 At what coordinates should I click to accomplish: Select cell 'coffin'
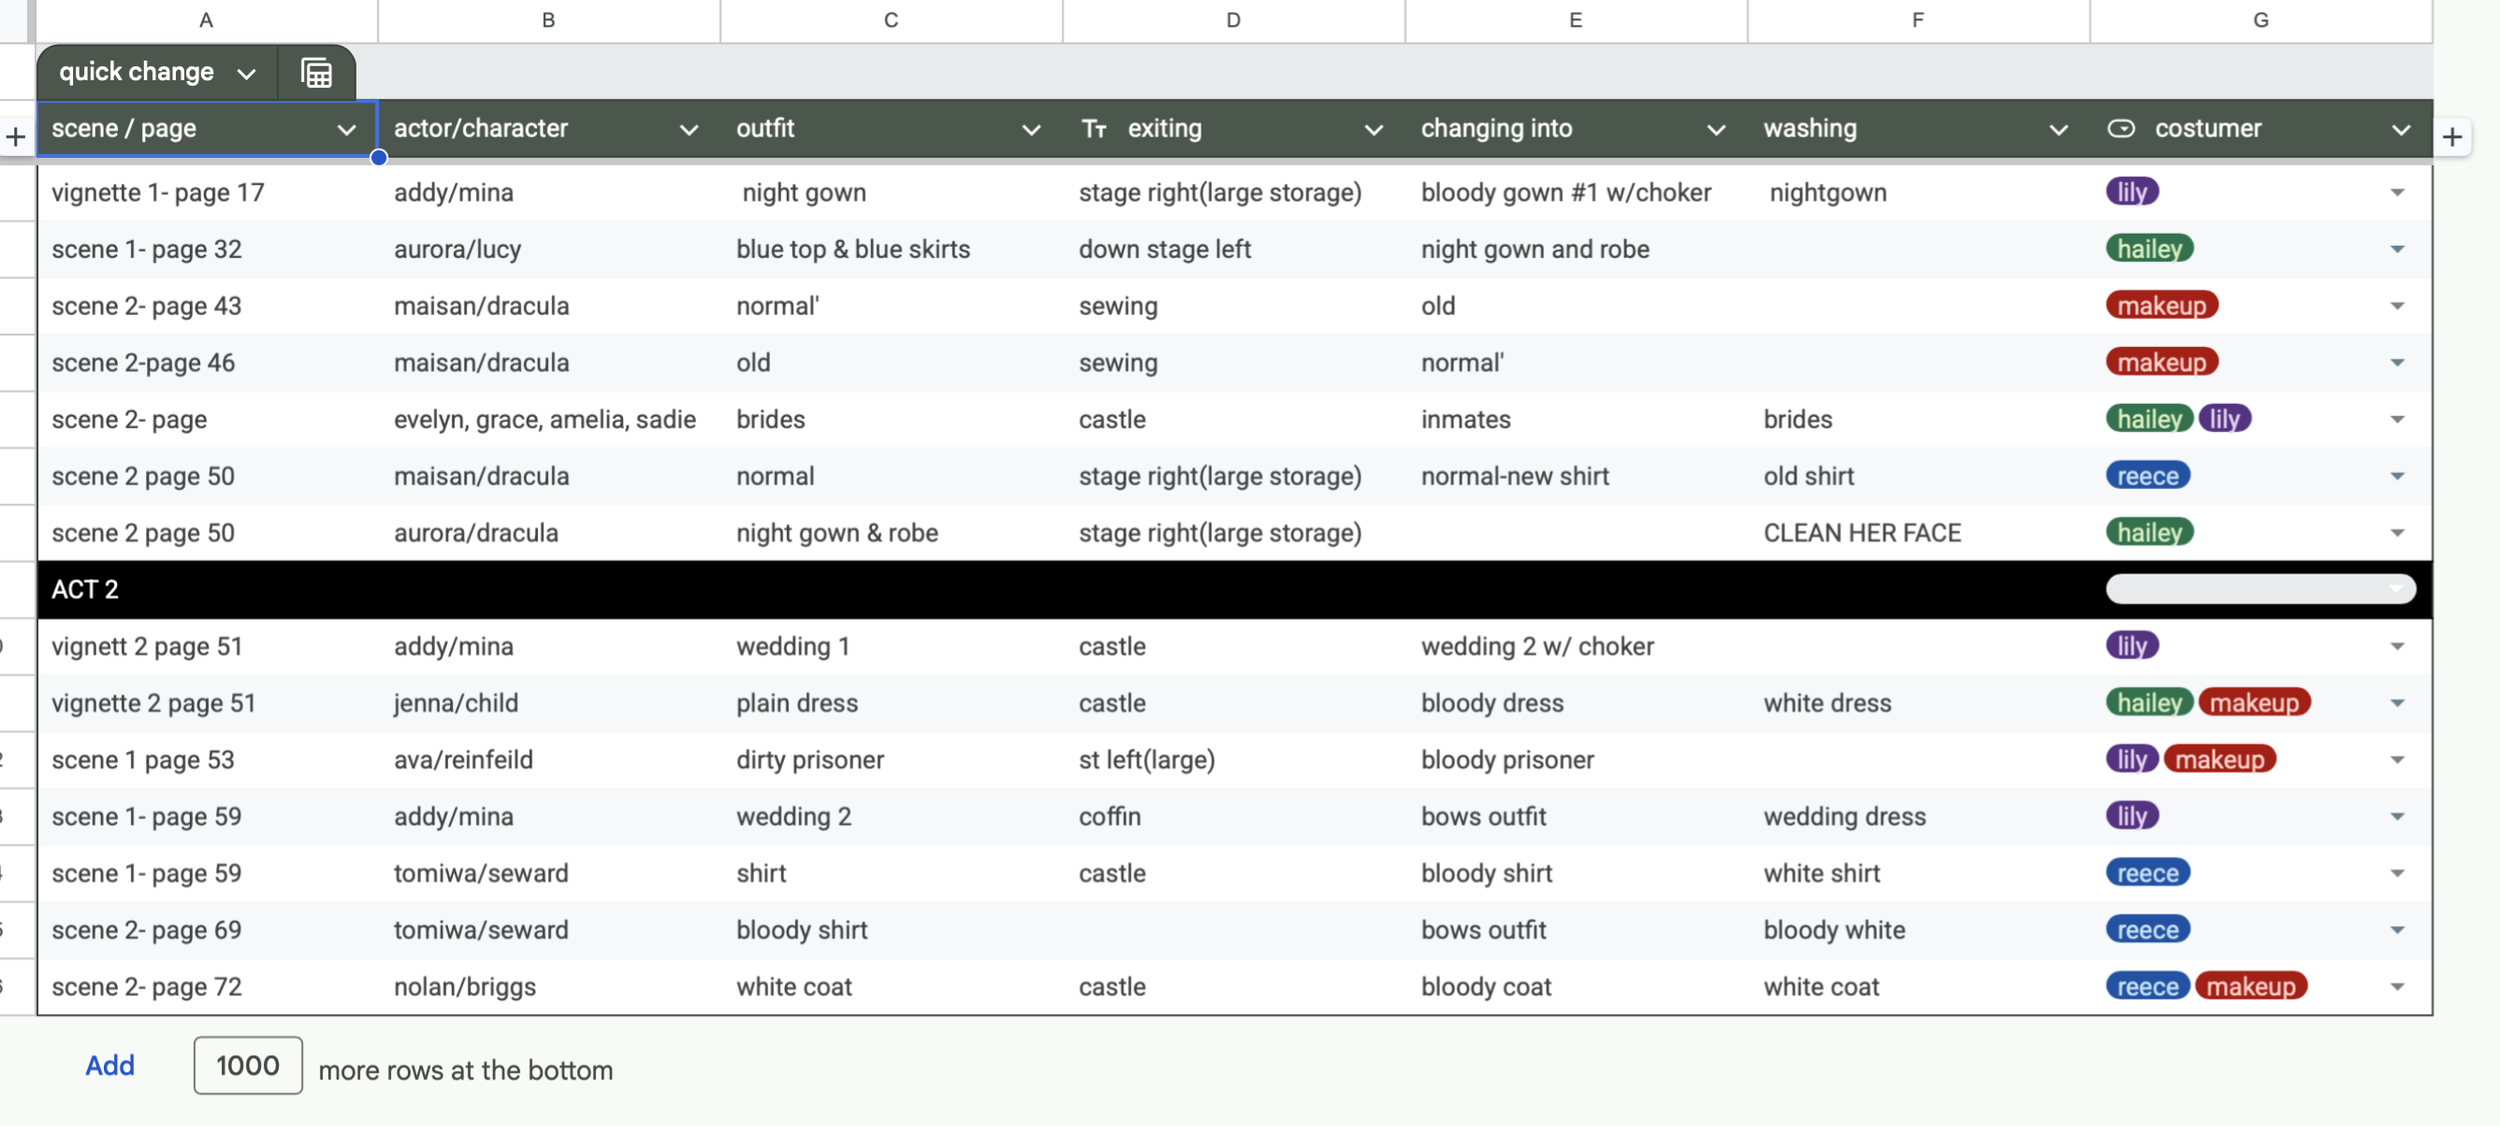(x=1234, y=817)
